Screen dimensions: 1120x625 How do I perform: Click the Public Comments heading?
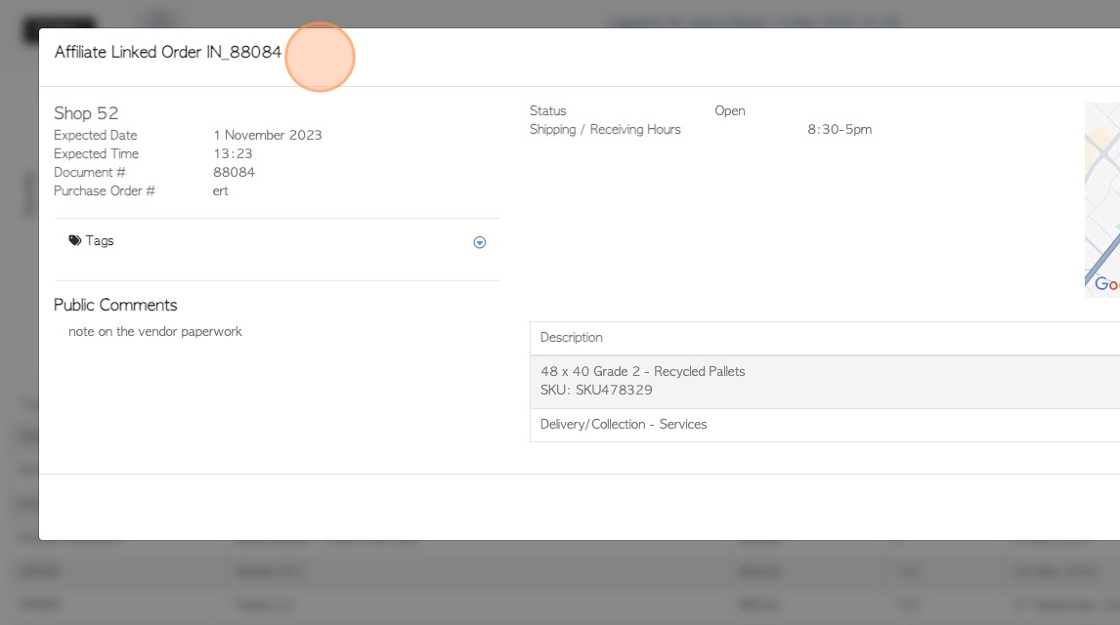tap(115, 305)
